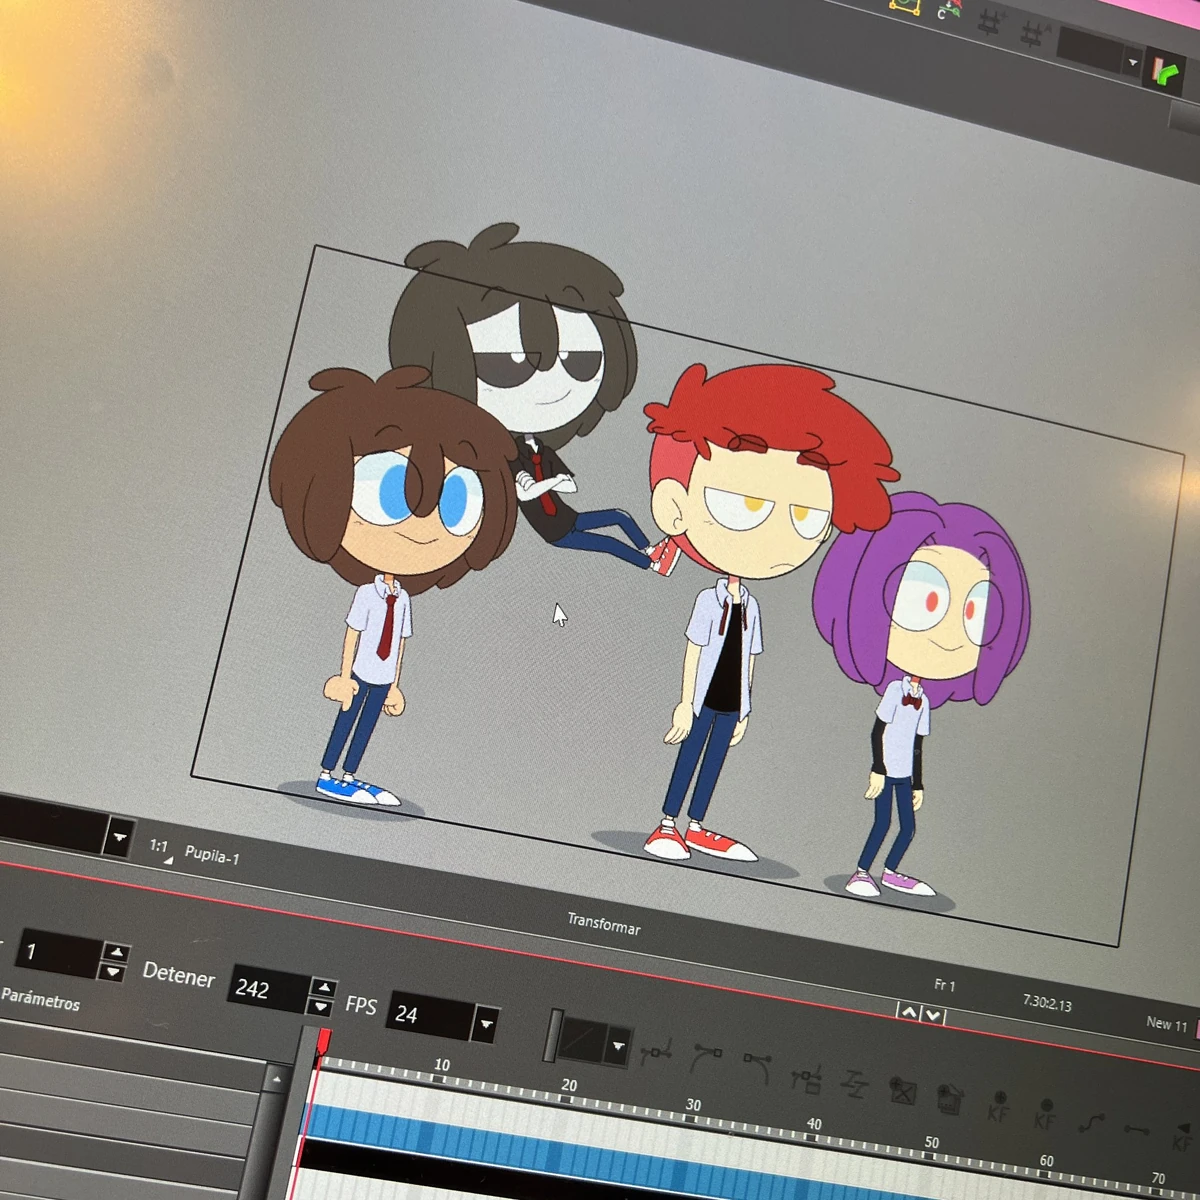1200x1200 pixels.
Task: Open the curve preset dropdown above the timeline
Action: pos(617,1046)
